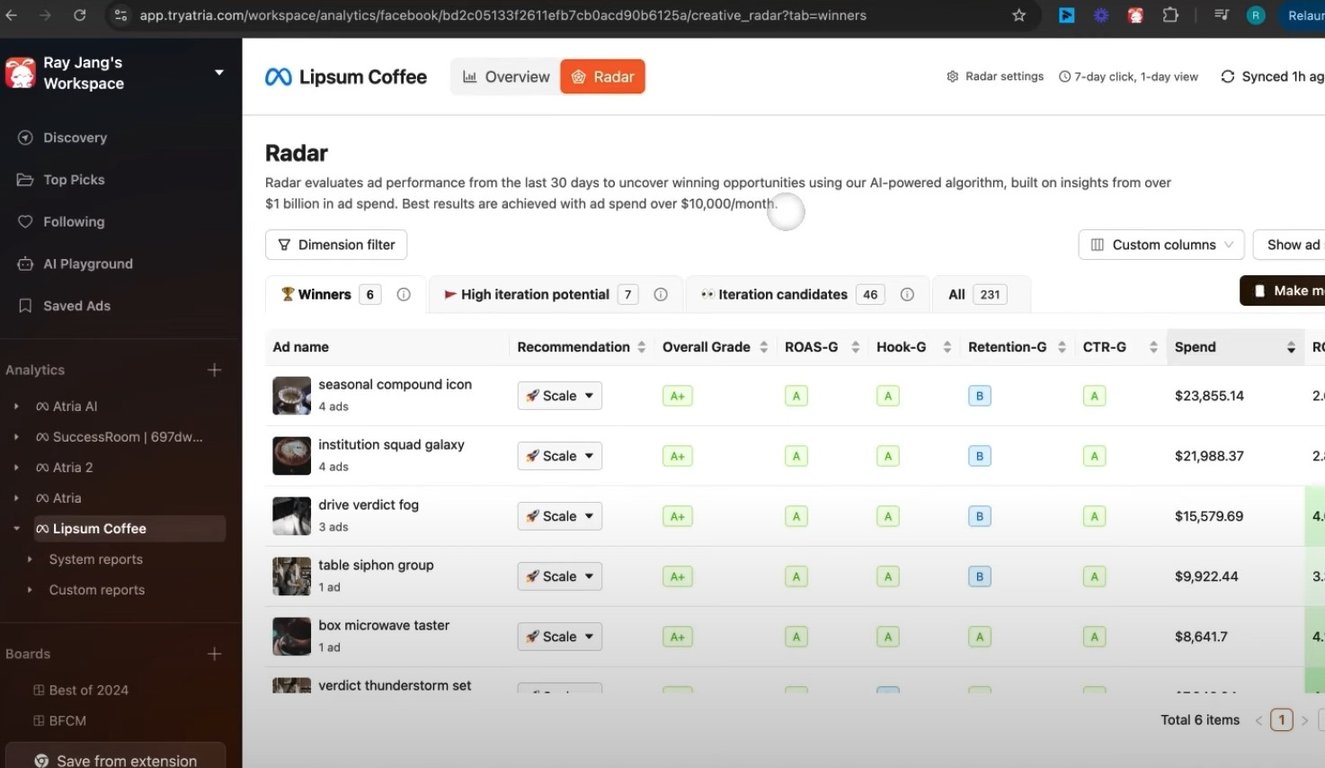The image size is (1325, 768).
Task: Open Scale dropdown for box microwave taster
Action: (x=559, y=636)
